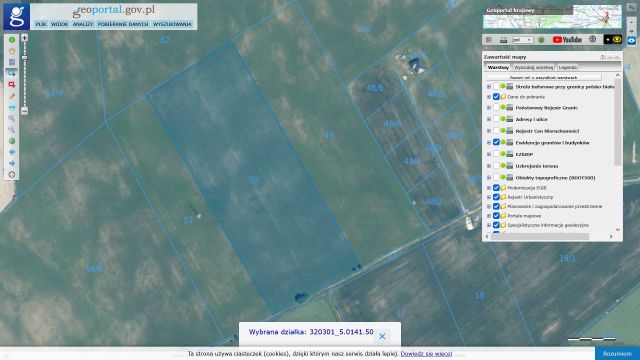Click the Rozumiem cookie button

point(617,353)
